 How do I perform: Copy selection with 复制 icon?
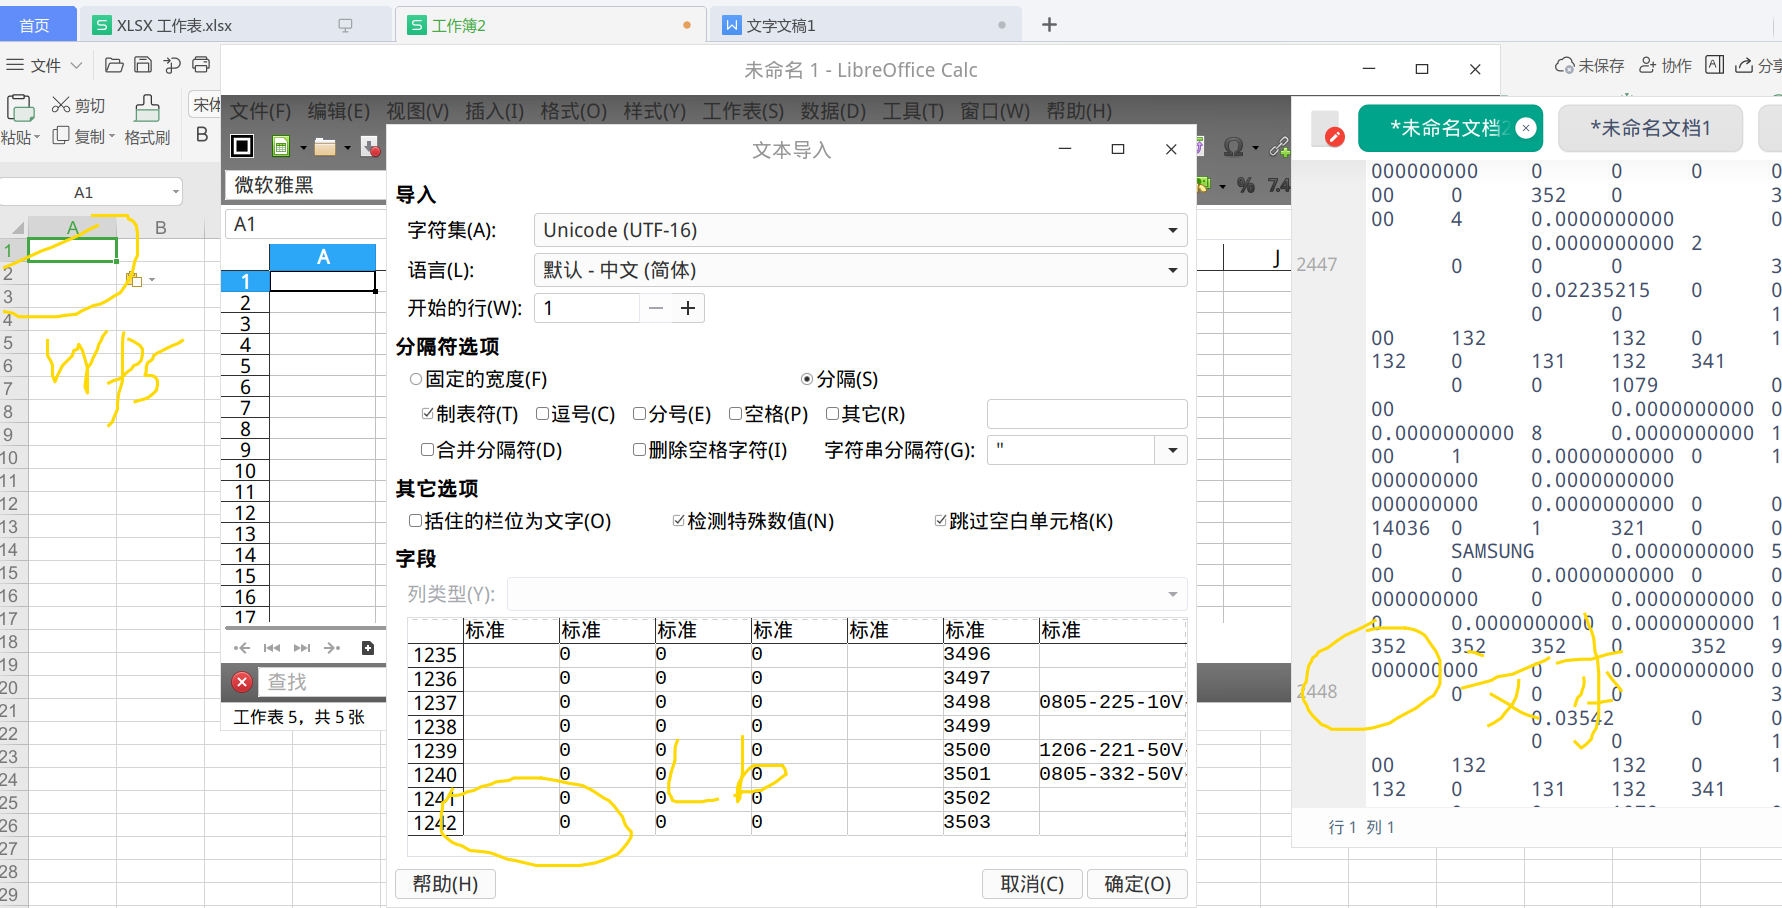[61, 135]
